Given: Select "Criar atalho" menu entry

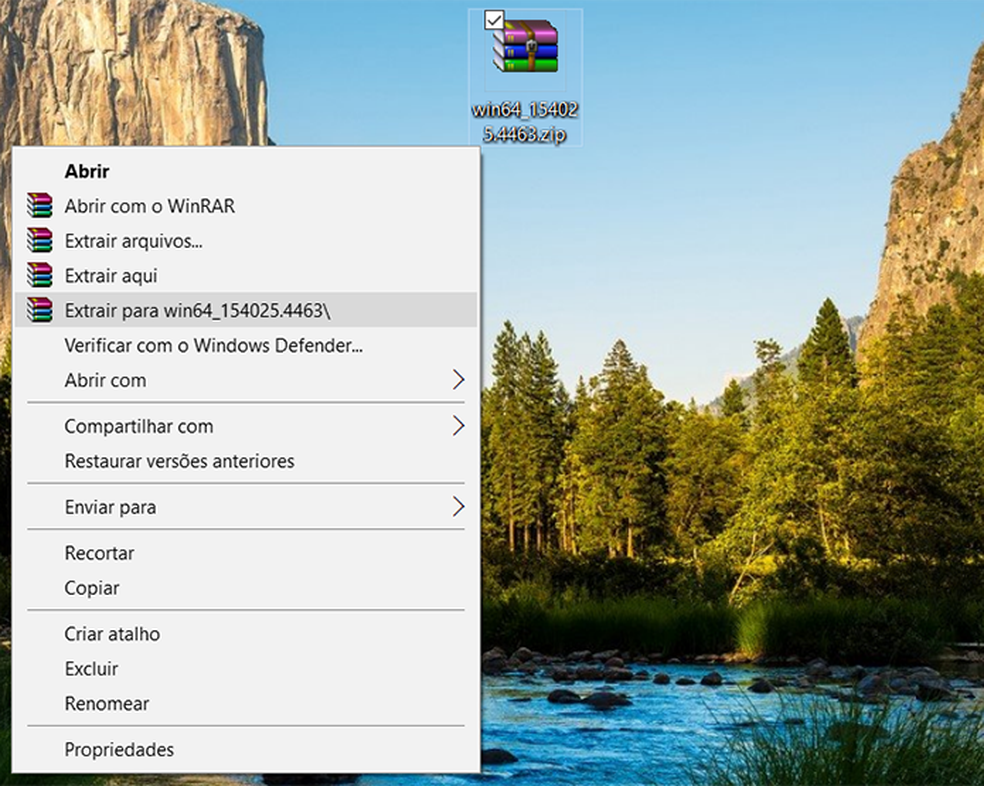Looking at the screenshot, I should (x=245, y=634).
